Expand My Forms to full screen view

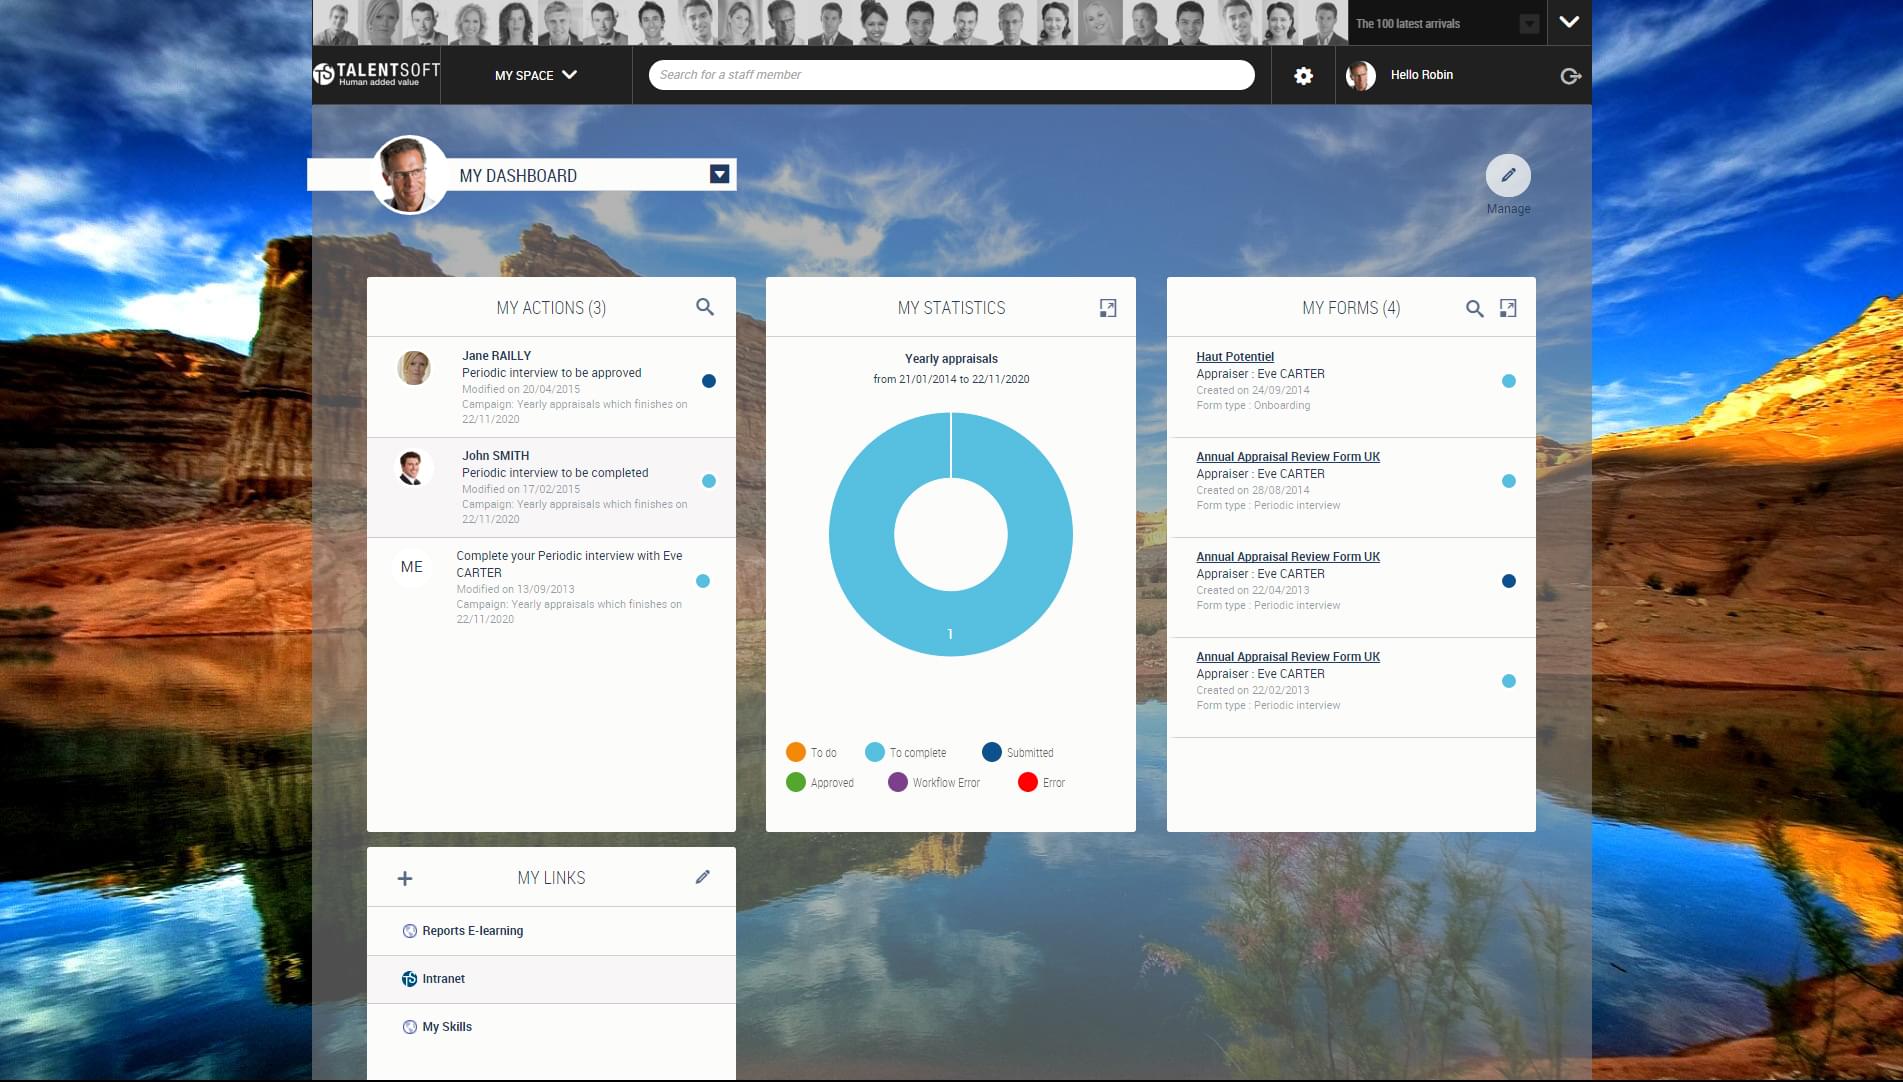click(1508, 309)
